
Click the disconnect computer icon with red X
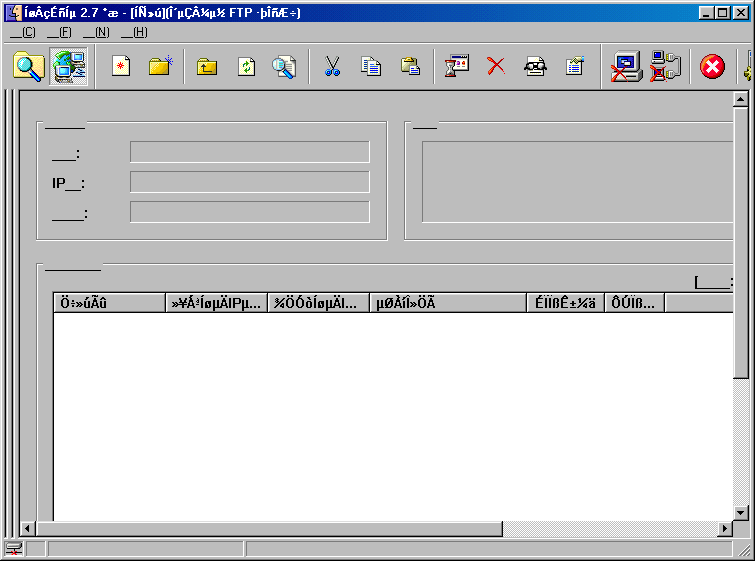tap(627, 67)
